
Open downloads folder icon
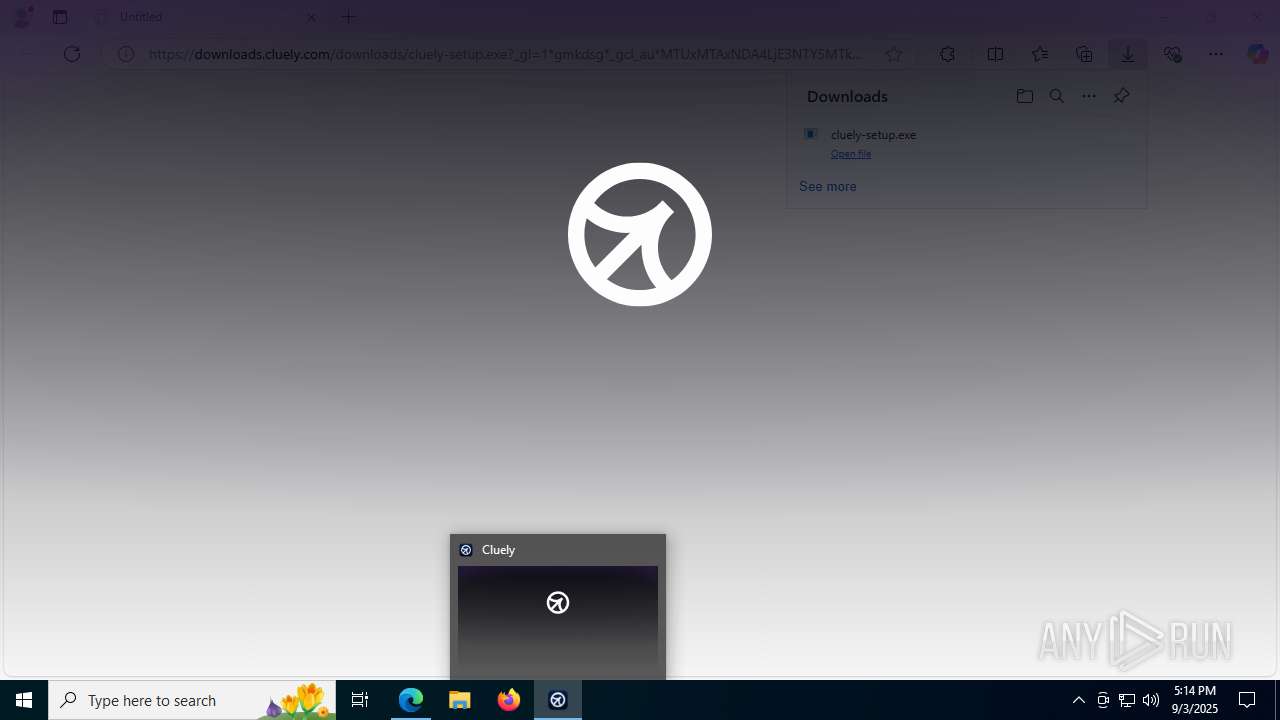coord(1024,96)
